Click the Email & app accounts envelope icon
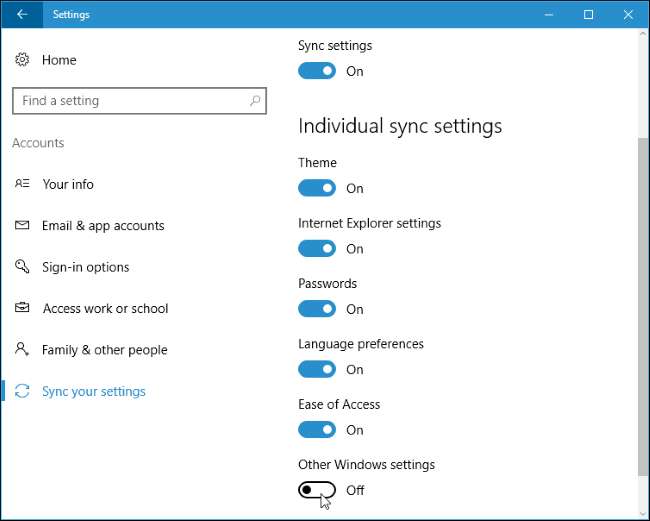650x521 pixels. pyautogui.click(x=22, y=226)
